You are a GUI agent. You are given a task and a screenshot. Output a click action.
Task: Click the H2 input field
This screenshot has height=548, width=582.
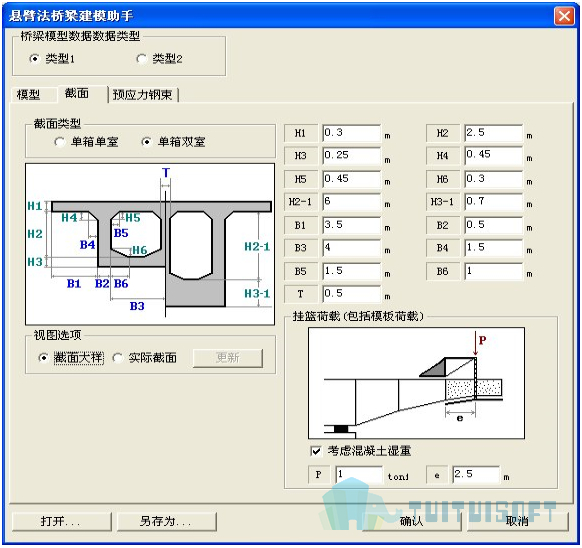494,133
